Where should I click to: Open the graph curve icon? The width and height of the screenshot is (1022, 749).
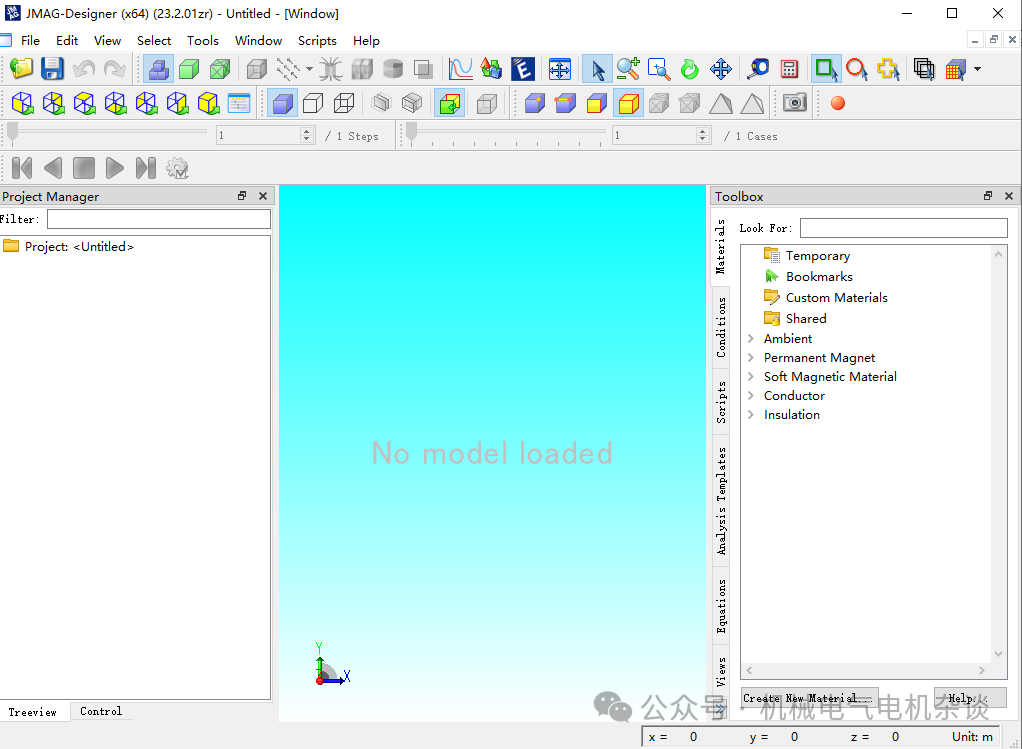click(461, 68)
